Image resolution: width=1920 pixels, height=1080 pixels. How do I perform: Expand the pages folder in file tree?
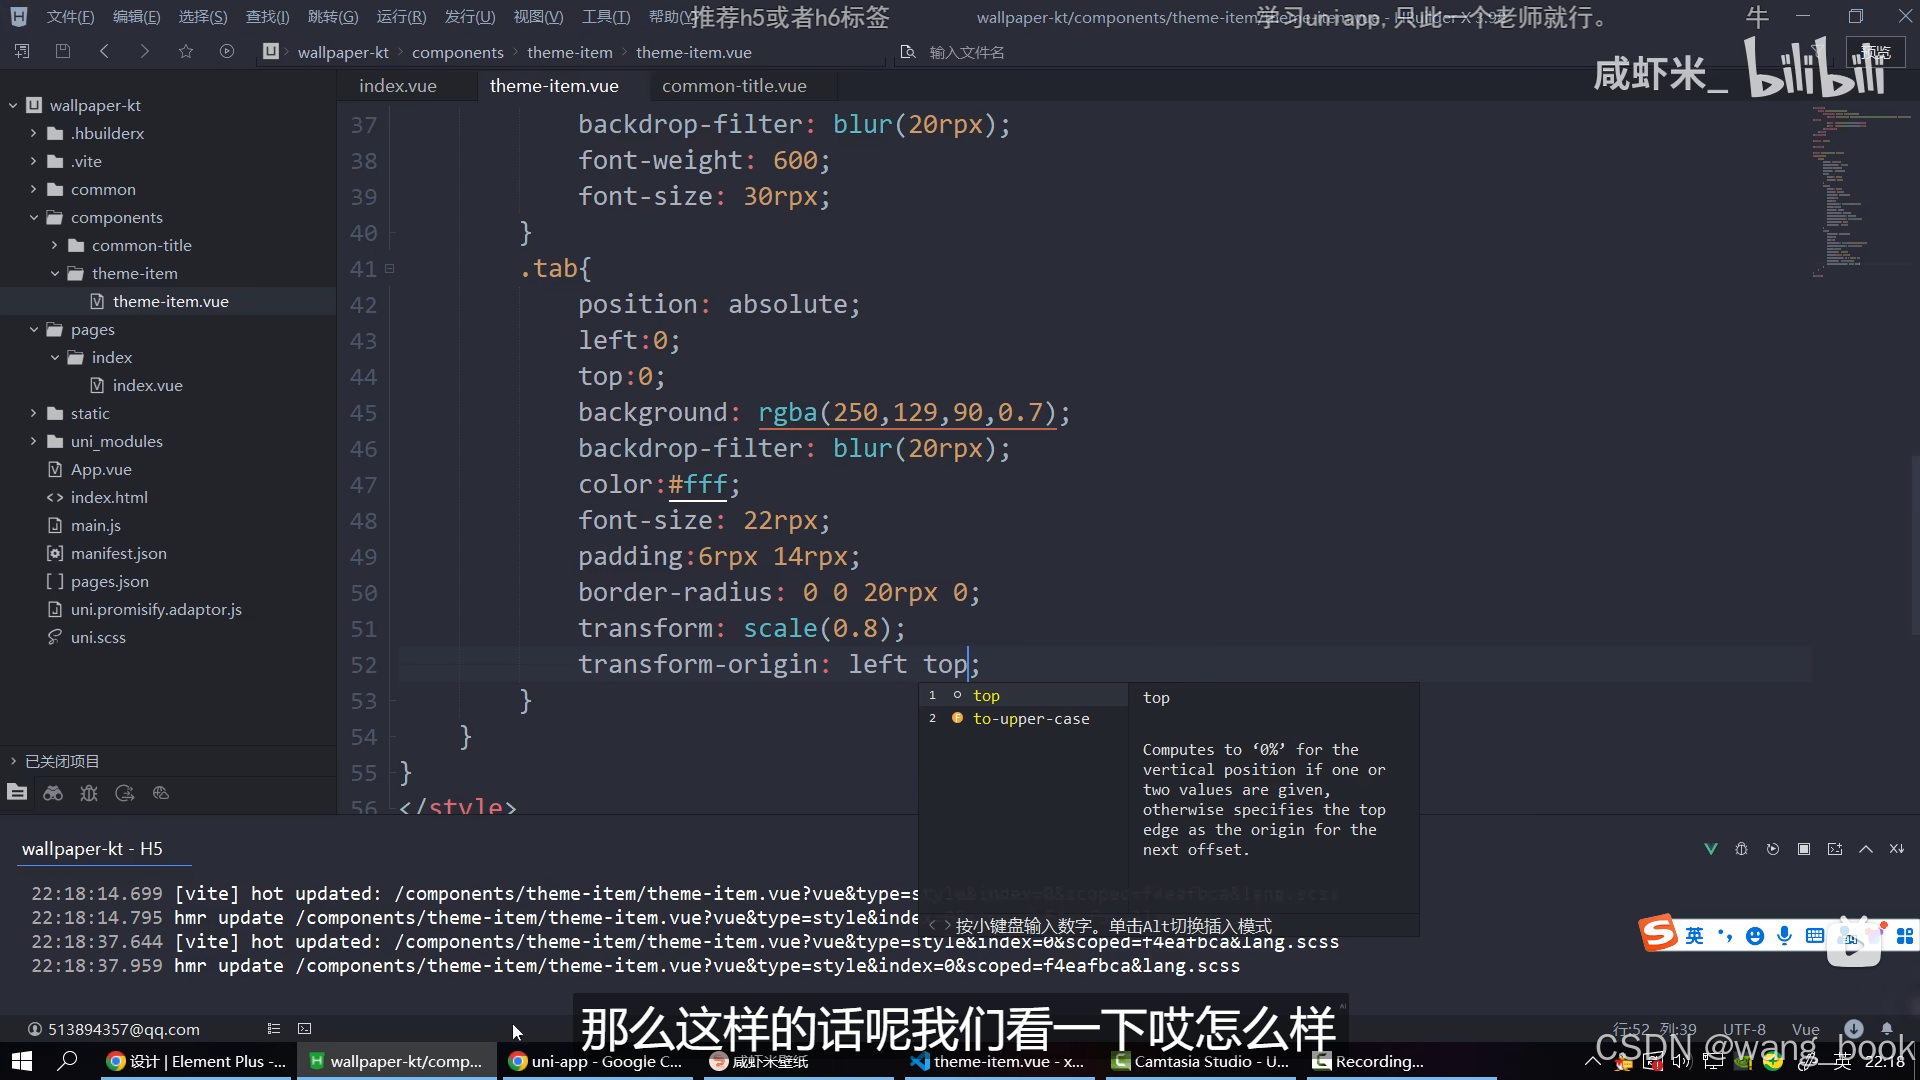tap(32, 328)
